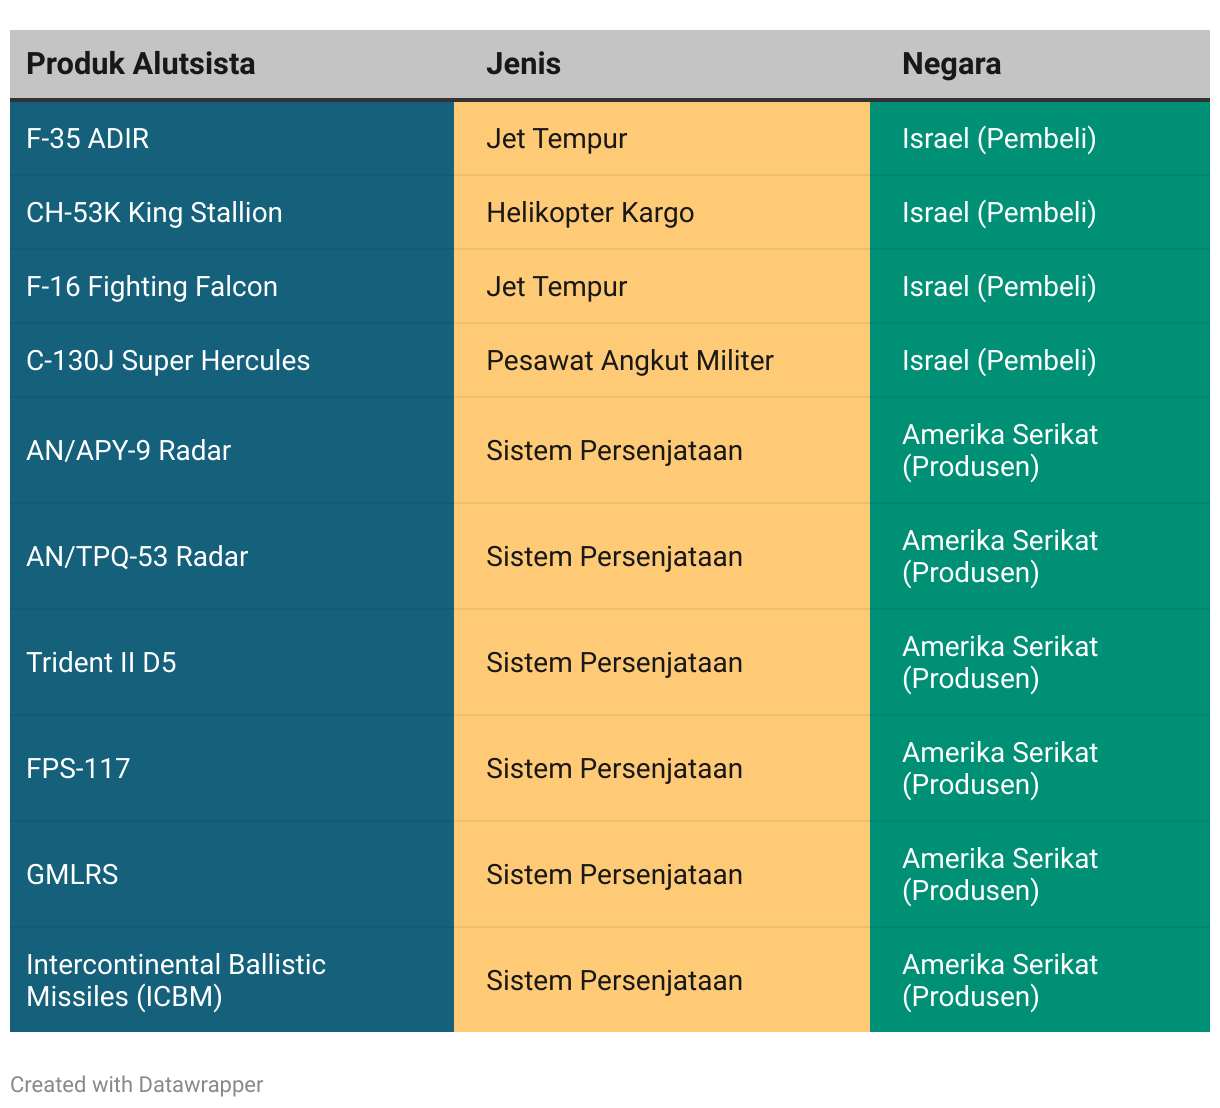Select the Pesawat Angkut Militer cell
This screenshot has width=1220, height=1108.
coord(630,361)
